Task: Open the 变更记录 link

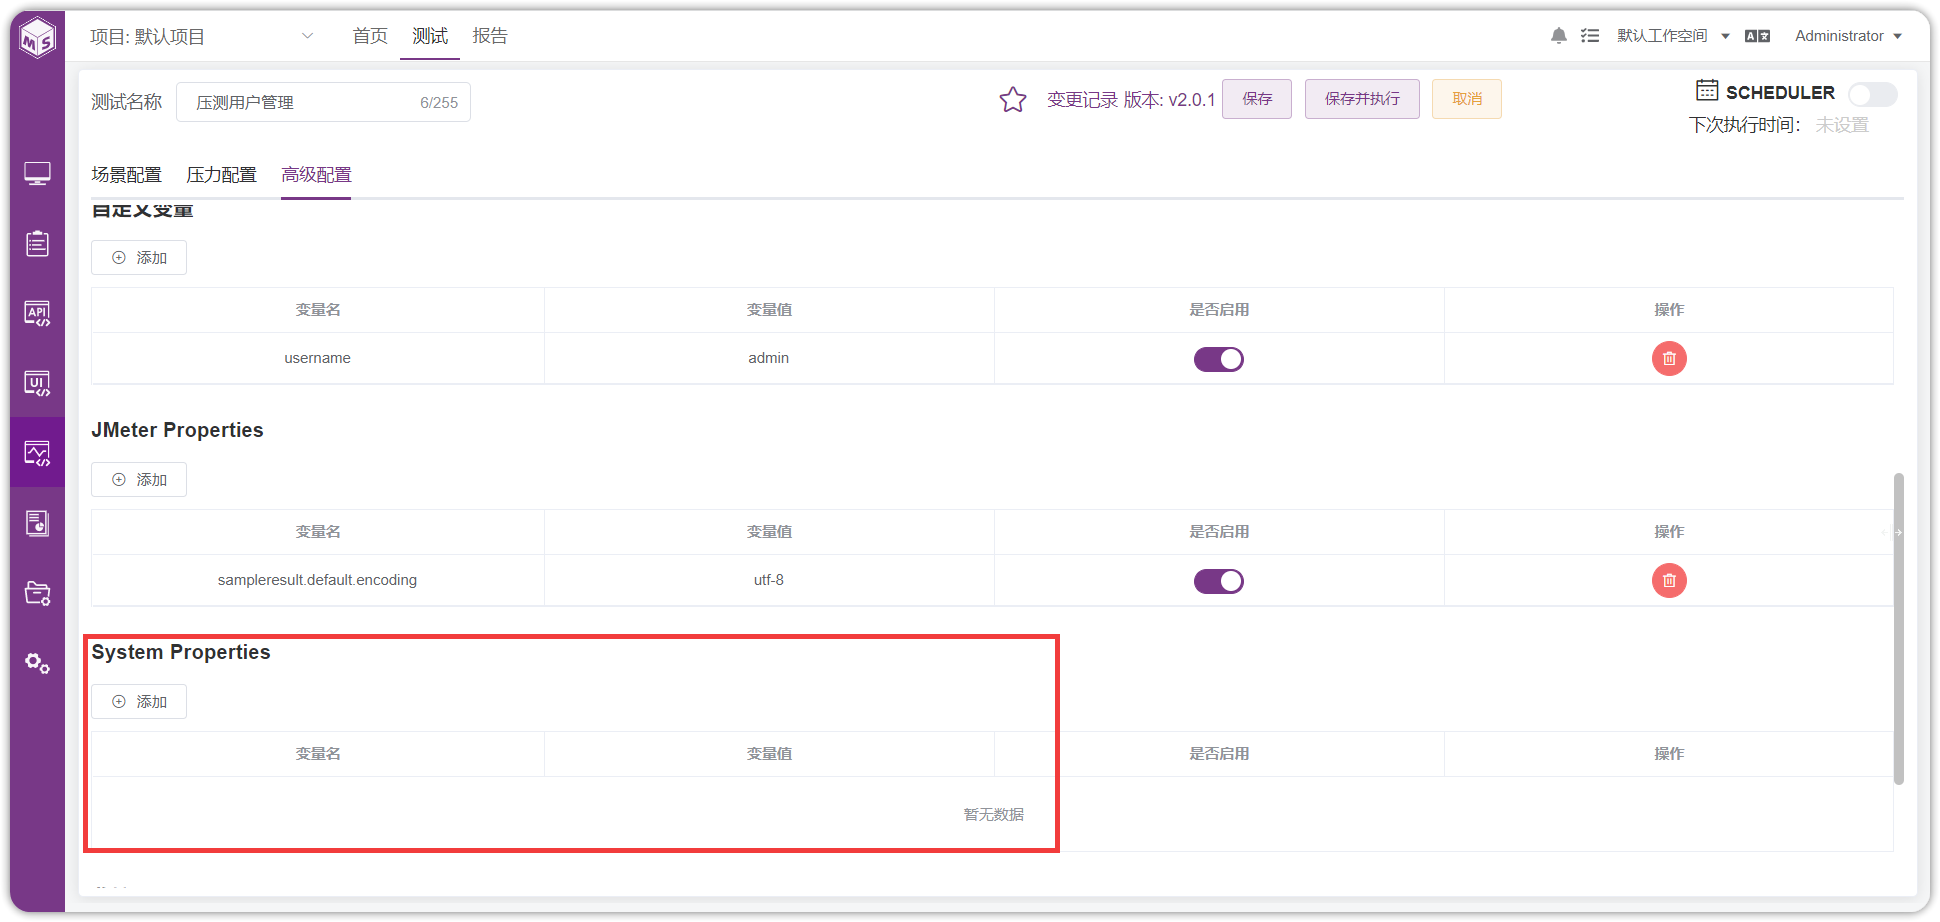Action: tap(1082, 100)
